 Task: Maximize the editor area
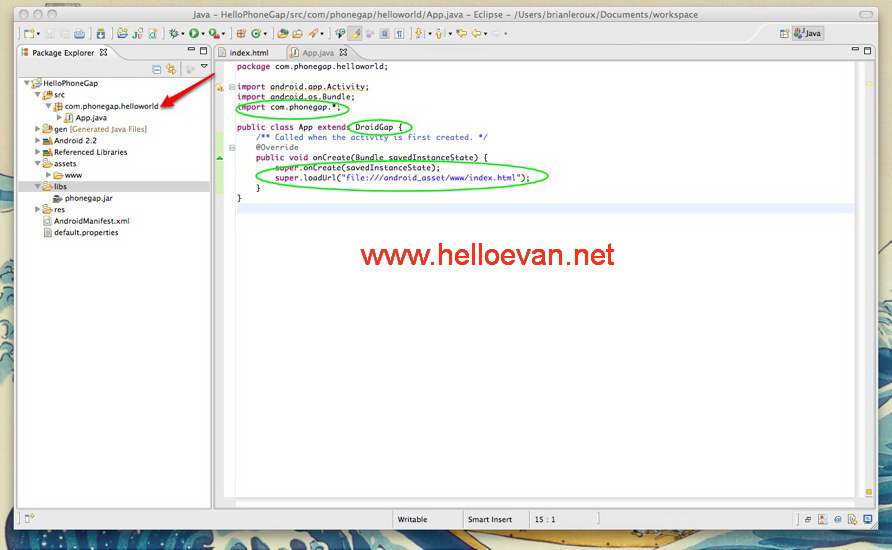[x=868, y=51]
